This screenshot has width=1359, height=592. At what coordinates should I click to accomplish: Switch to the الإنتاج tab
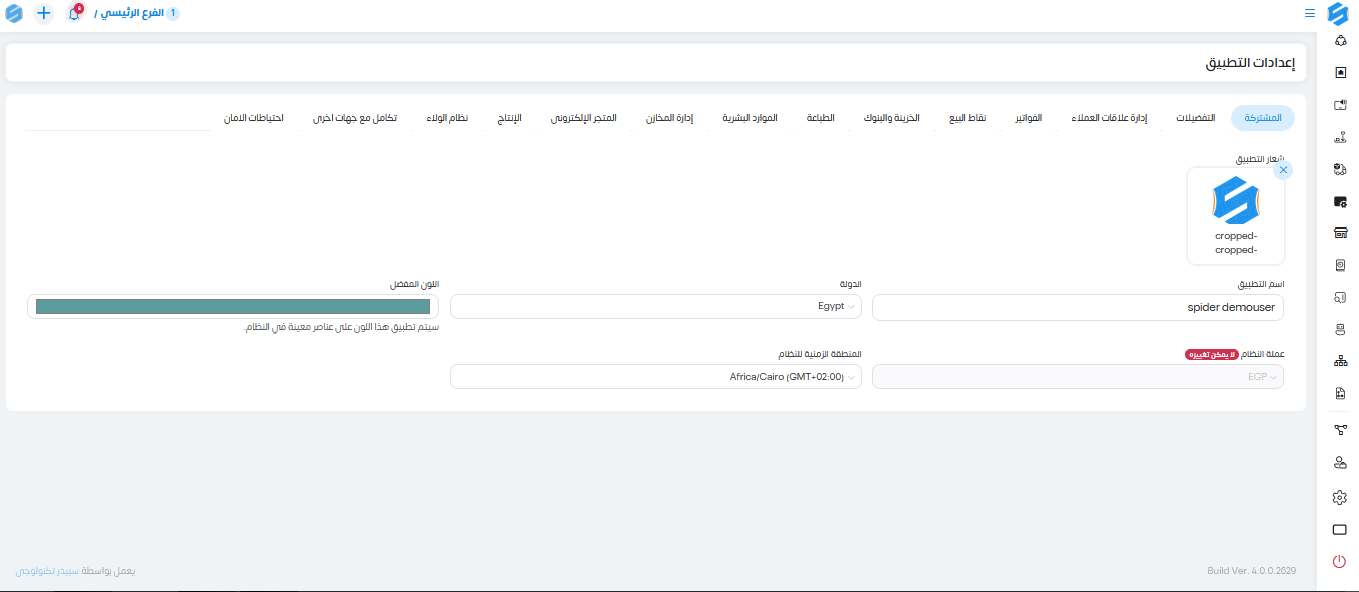click(509, 118)
